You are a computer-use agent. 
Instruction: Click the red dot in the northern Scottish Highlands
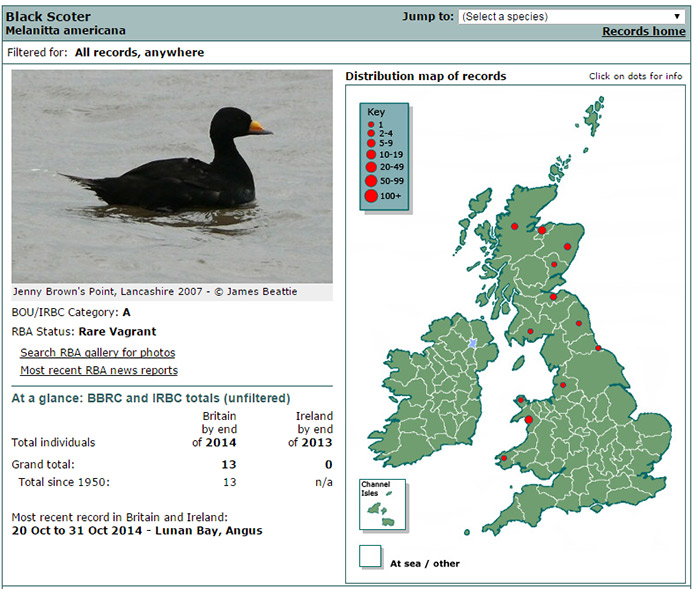click(514, 226)
